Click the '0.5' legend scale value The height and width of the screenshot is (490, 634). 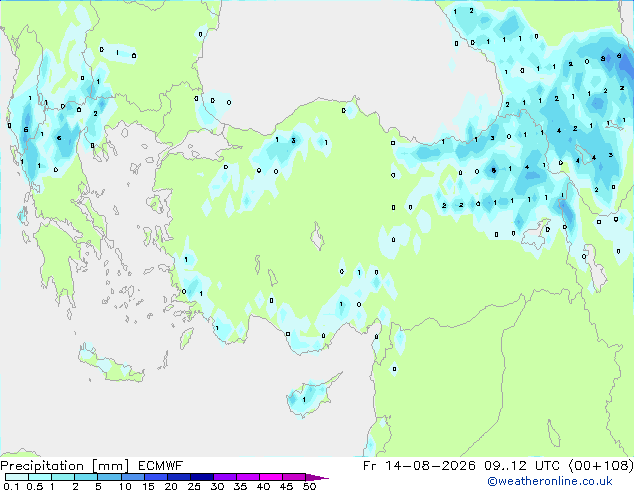pos(35,486)
